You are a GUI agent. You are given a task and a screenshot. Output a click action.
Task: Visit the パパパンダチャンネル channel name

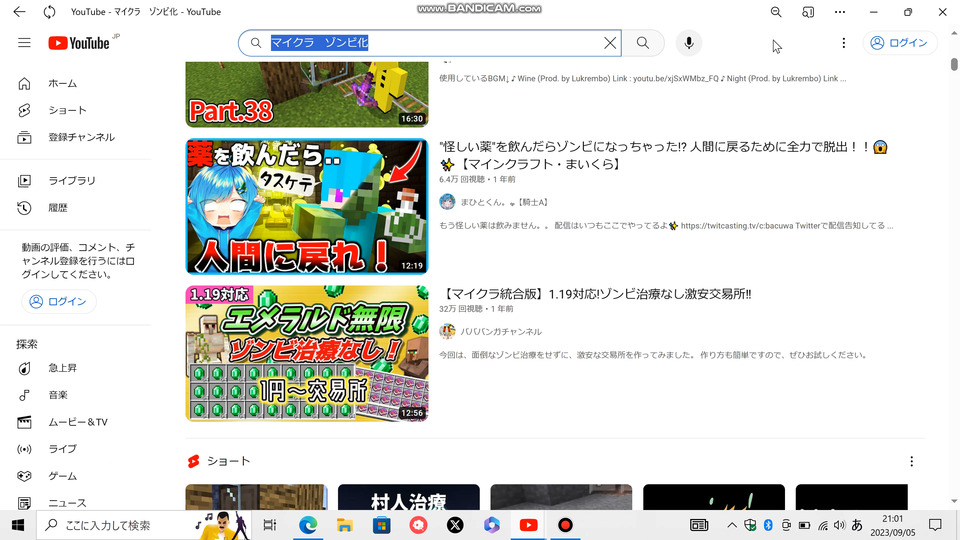pyautogui.click(x=501, y=331)
